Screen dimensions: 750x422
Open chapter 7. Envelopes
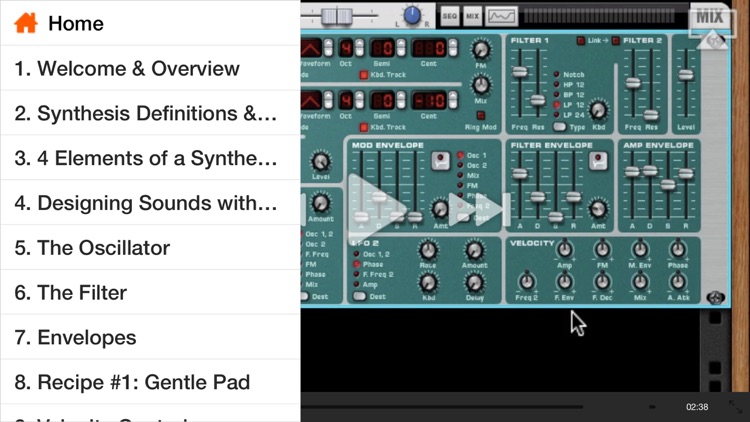click(x=150, y=337)
